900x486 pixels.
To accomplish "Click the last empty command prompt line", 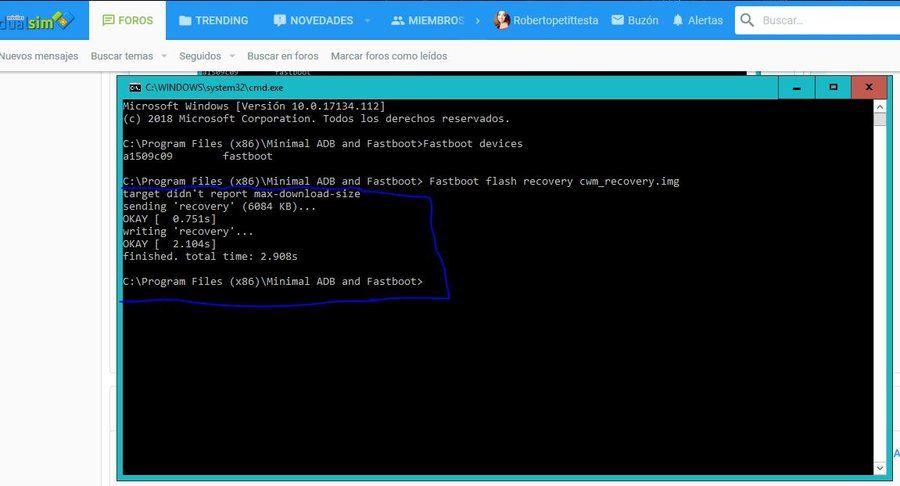I will coord(273,282).
